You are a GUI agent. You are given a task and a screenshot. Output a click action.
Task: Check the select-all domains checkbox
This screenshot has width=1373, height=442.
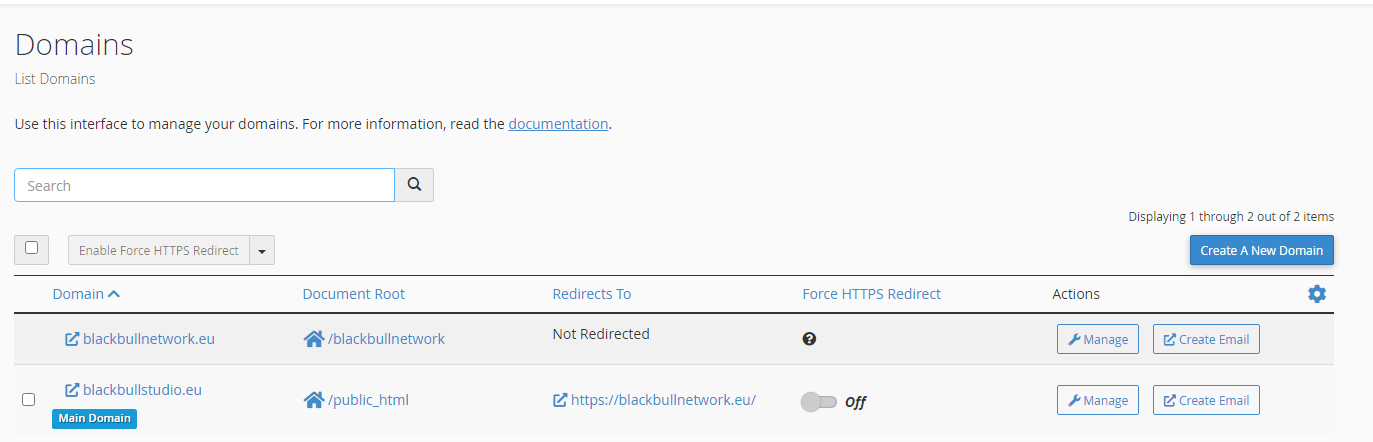pyautogui.click(x=31, y=248)
